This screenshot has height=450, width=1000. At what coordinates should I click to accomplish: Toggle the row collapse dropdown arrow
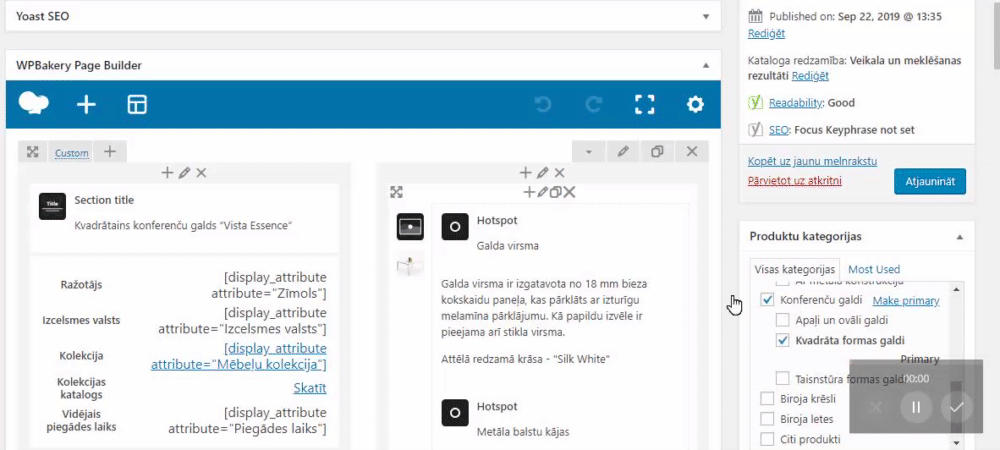[589, 152]
